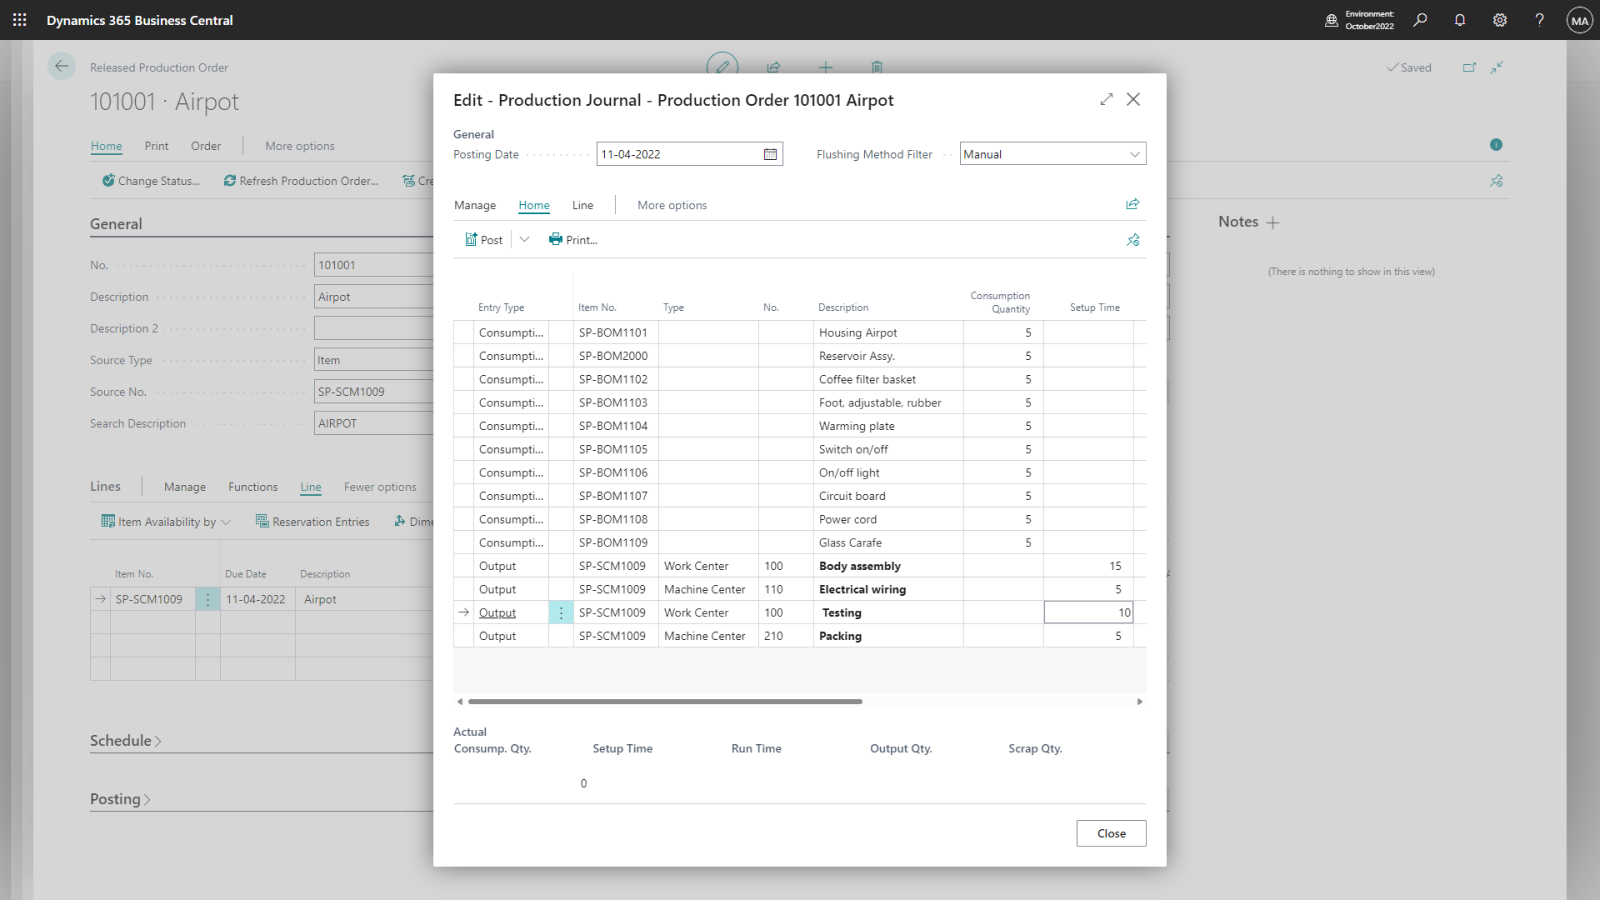The height and width of the screenshot is (900, 1600).
Task: Open the calendar picker for Posting Date
Action: [x=770, y=154]
